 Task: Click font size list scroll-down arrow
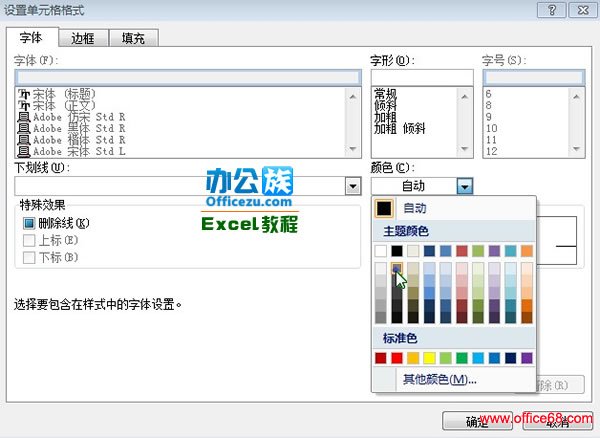576,149
